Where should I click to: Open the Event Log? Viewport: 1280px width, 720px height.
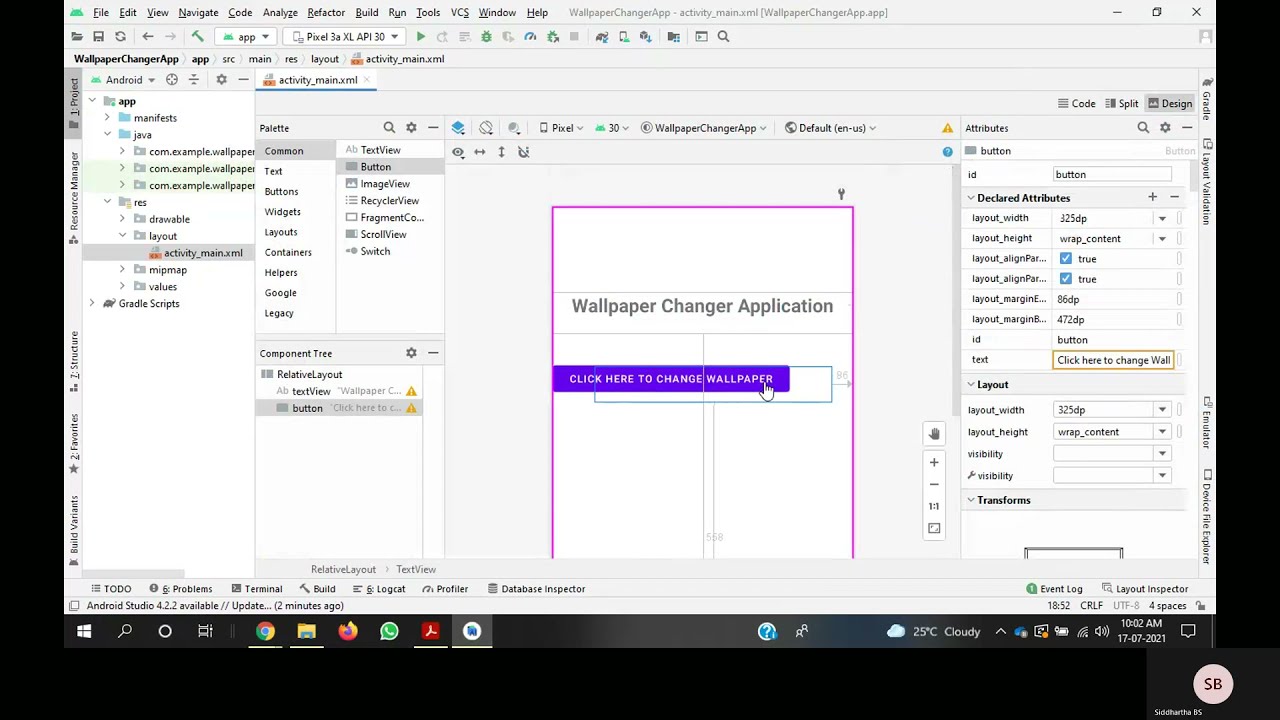[1054, 589]
